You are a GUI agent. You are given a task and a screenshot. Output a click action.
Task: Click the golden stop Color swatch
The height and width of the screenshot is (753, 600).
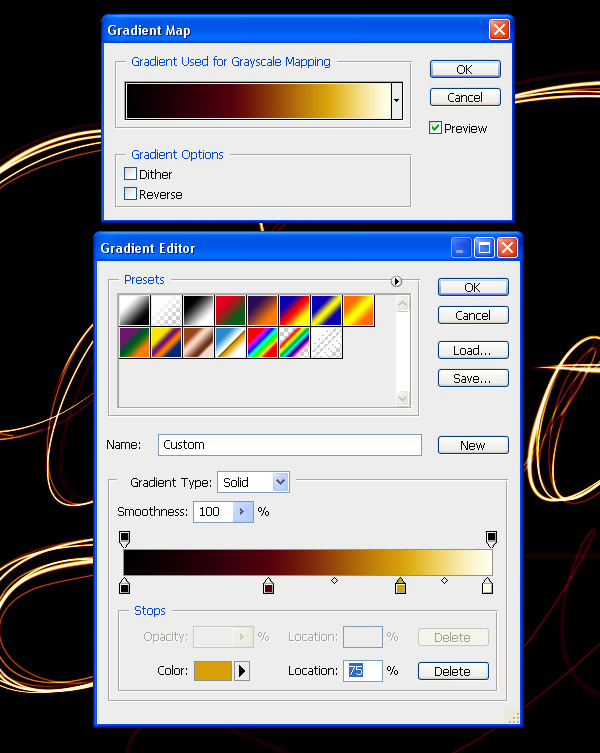click(213, 671)
